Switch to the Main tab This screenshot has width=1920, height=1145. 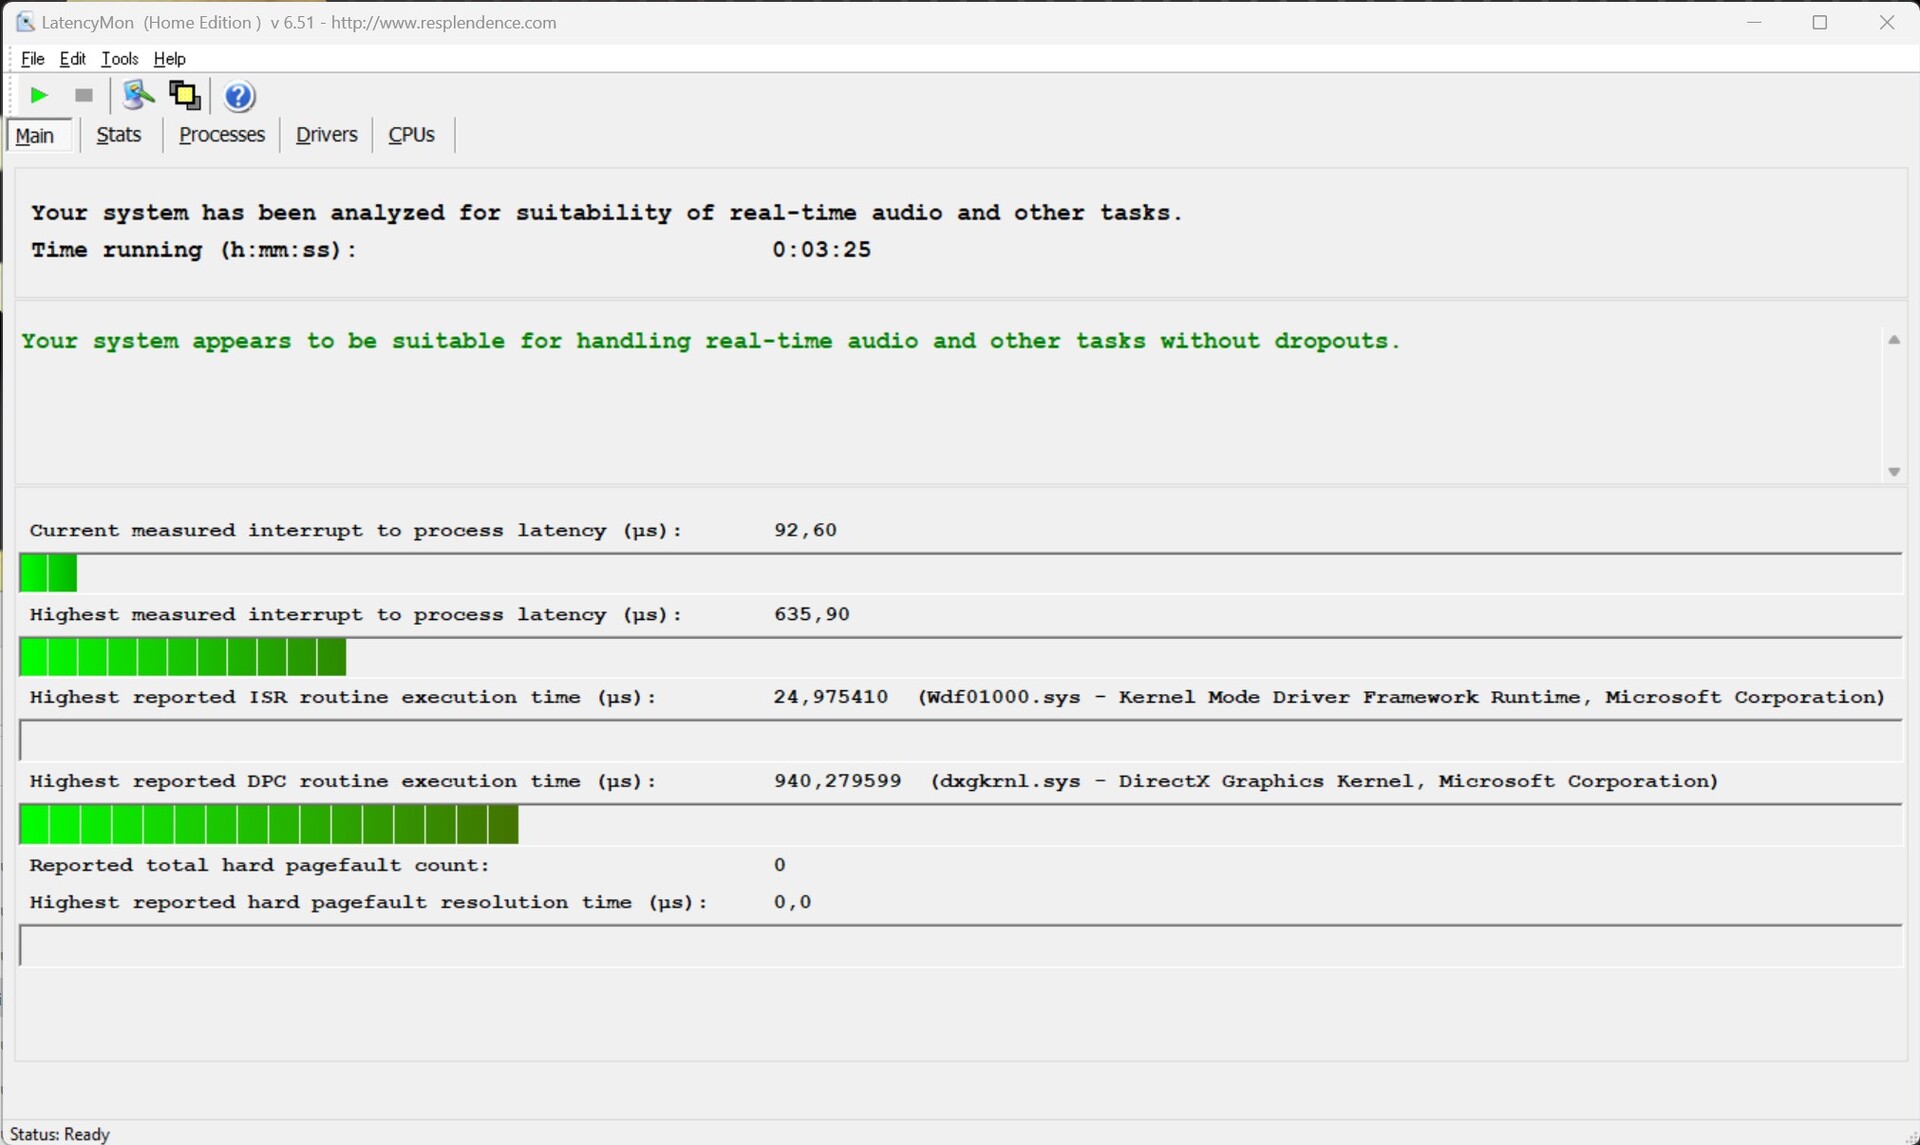tap(36, 136)
